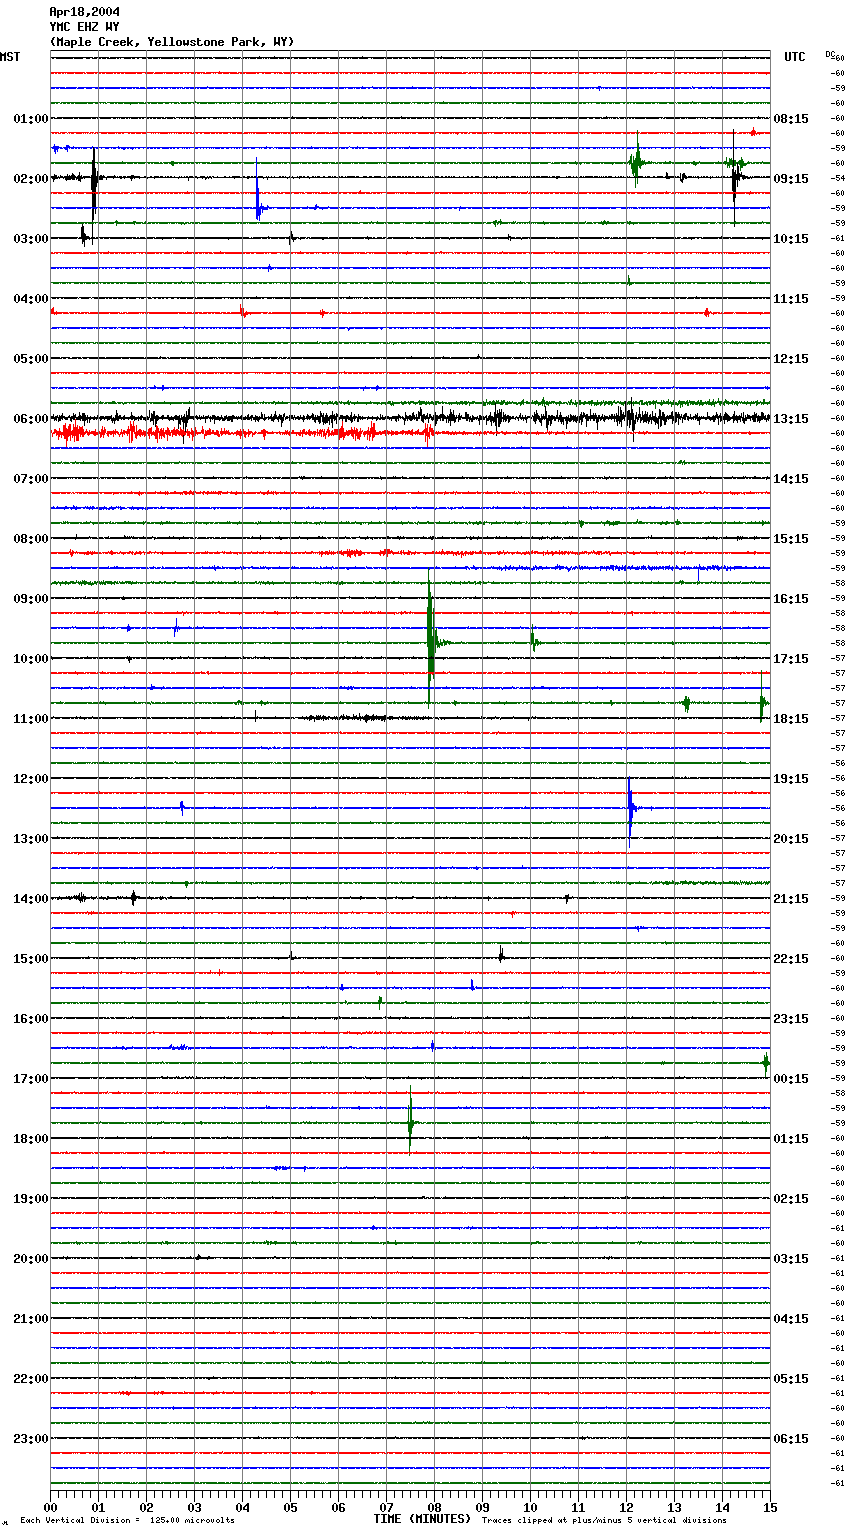
Task: Select the station code "YMC EHZ WY"
Action: pos(84,27)
